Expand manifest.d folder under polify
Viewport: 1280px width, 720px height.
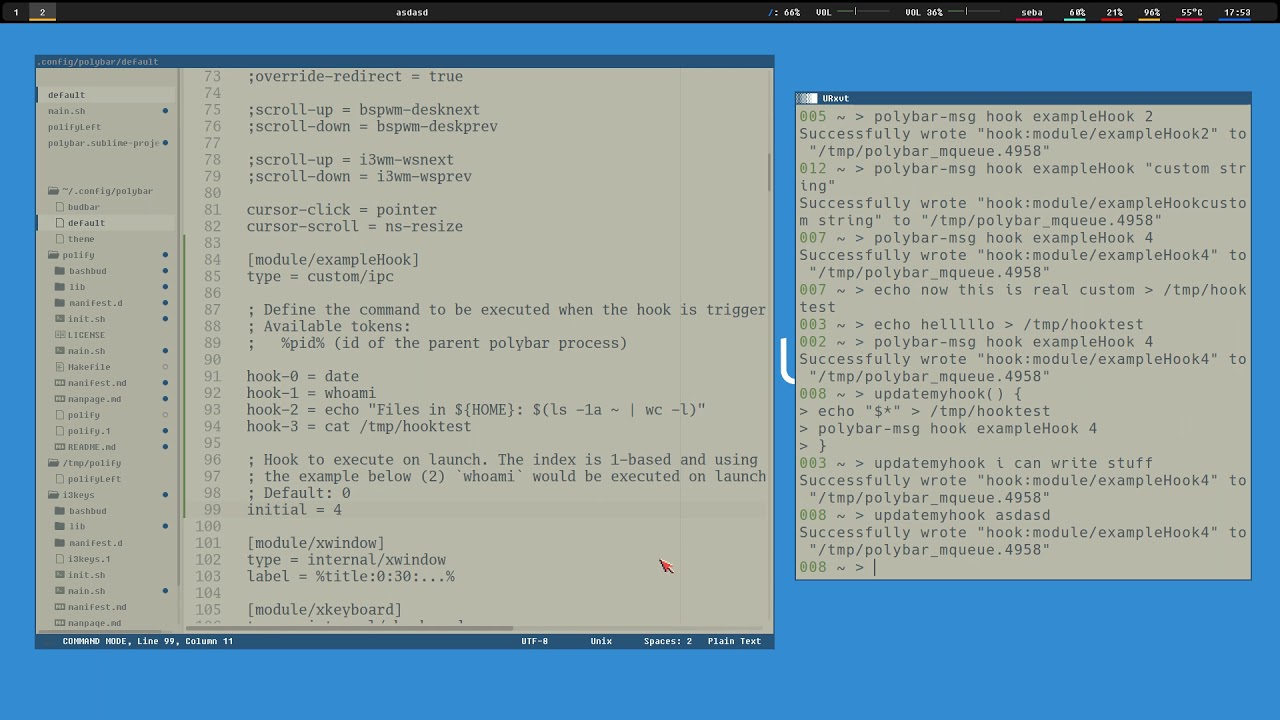pos(96,303)
